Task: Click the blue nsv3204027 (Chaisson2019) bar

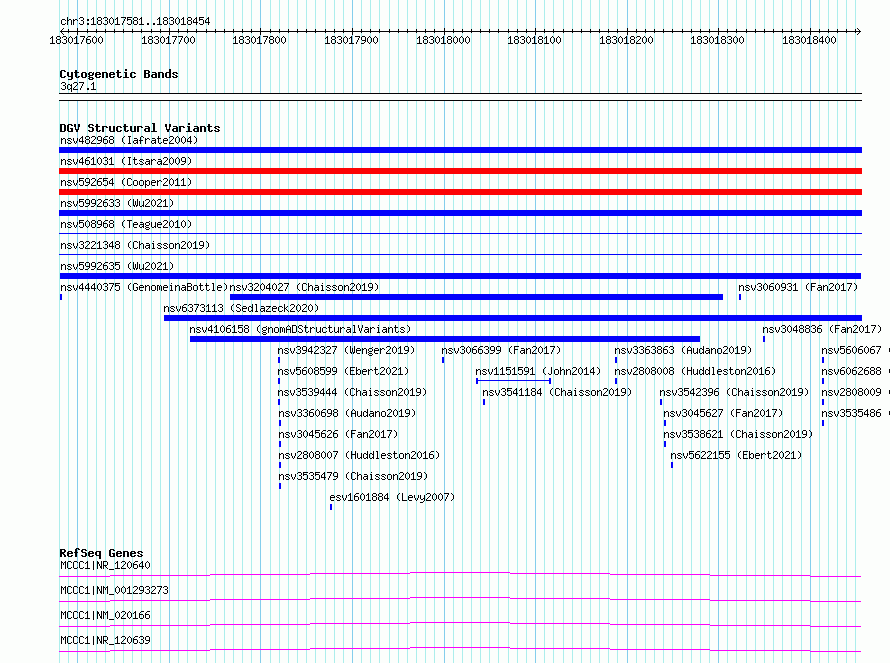Action: pyautogui.click(x=476, y=297)
